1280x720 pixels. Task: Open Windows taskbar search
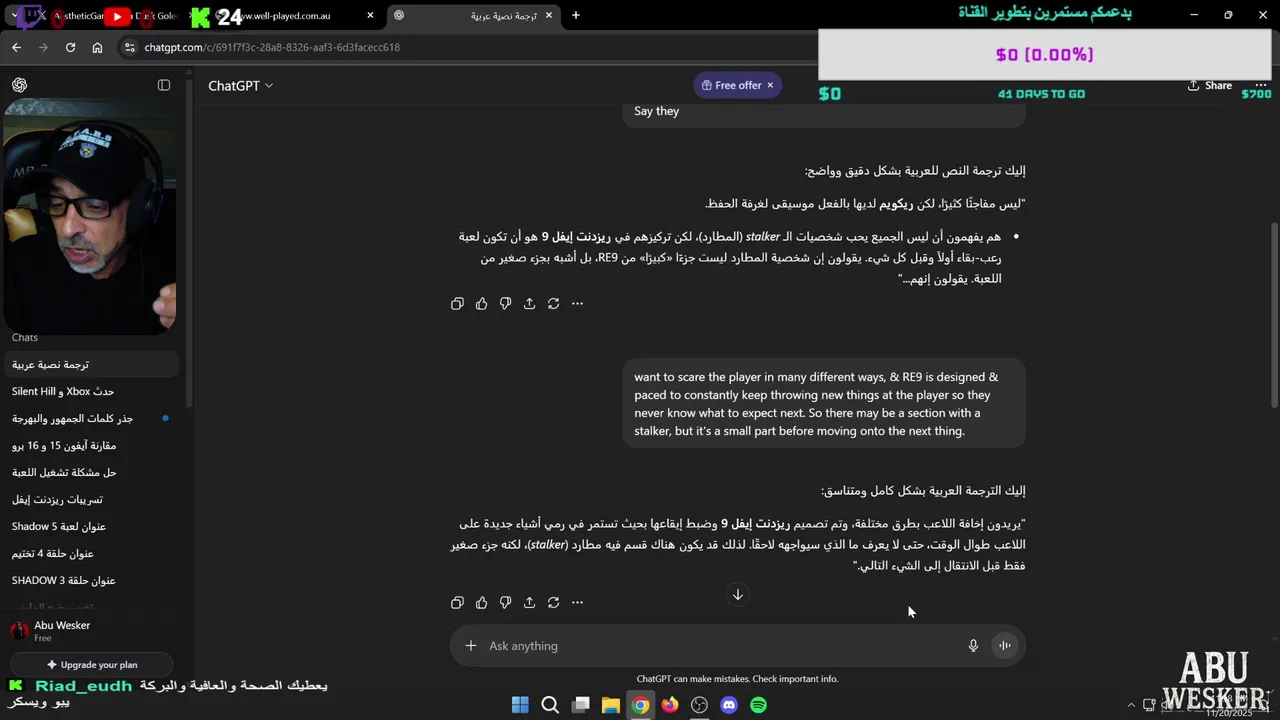[550, 705]
